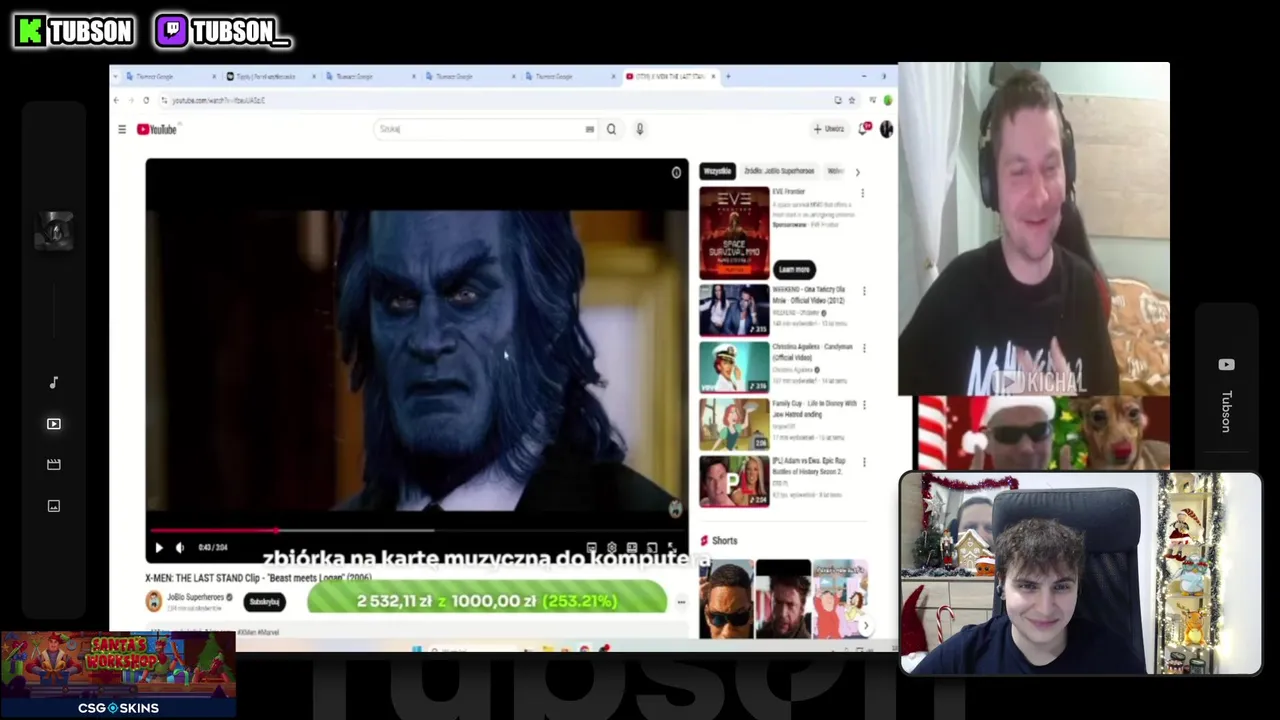Screen dimensions: 1280x720
Task: Open options for the EVE Frontier ad
Action: (862, 193)
